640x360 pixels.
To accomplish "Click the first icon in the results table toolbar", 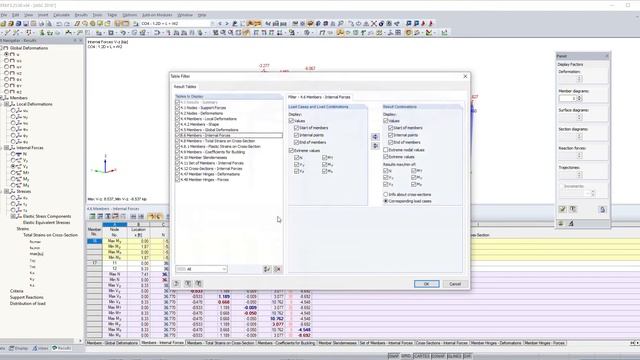I will coord(93,216).
